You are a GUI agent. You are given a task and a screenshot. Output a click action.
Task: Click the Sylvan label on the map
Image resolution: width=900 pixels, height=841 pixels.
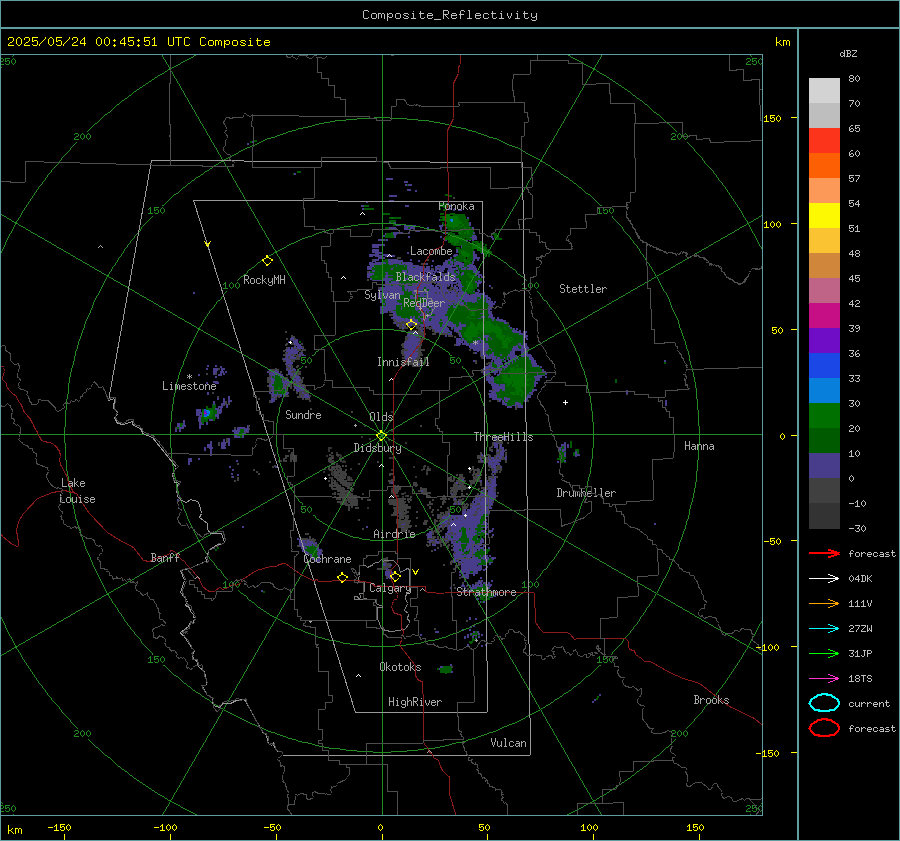[x=382, y=295]
